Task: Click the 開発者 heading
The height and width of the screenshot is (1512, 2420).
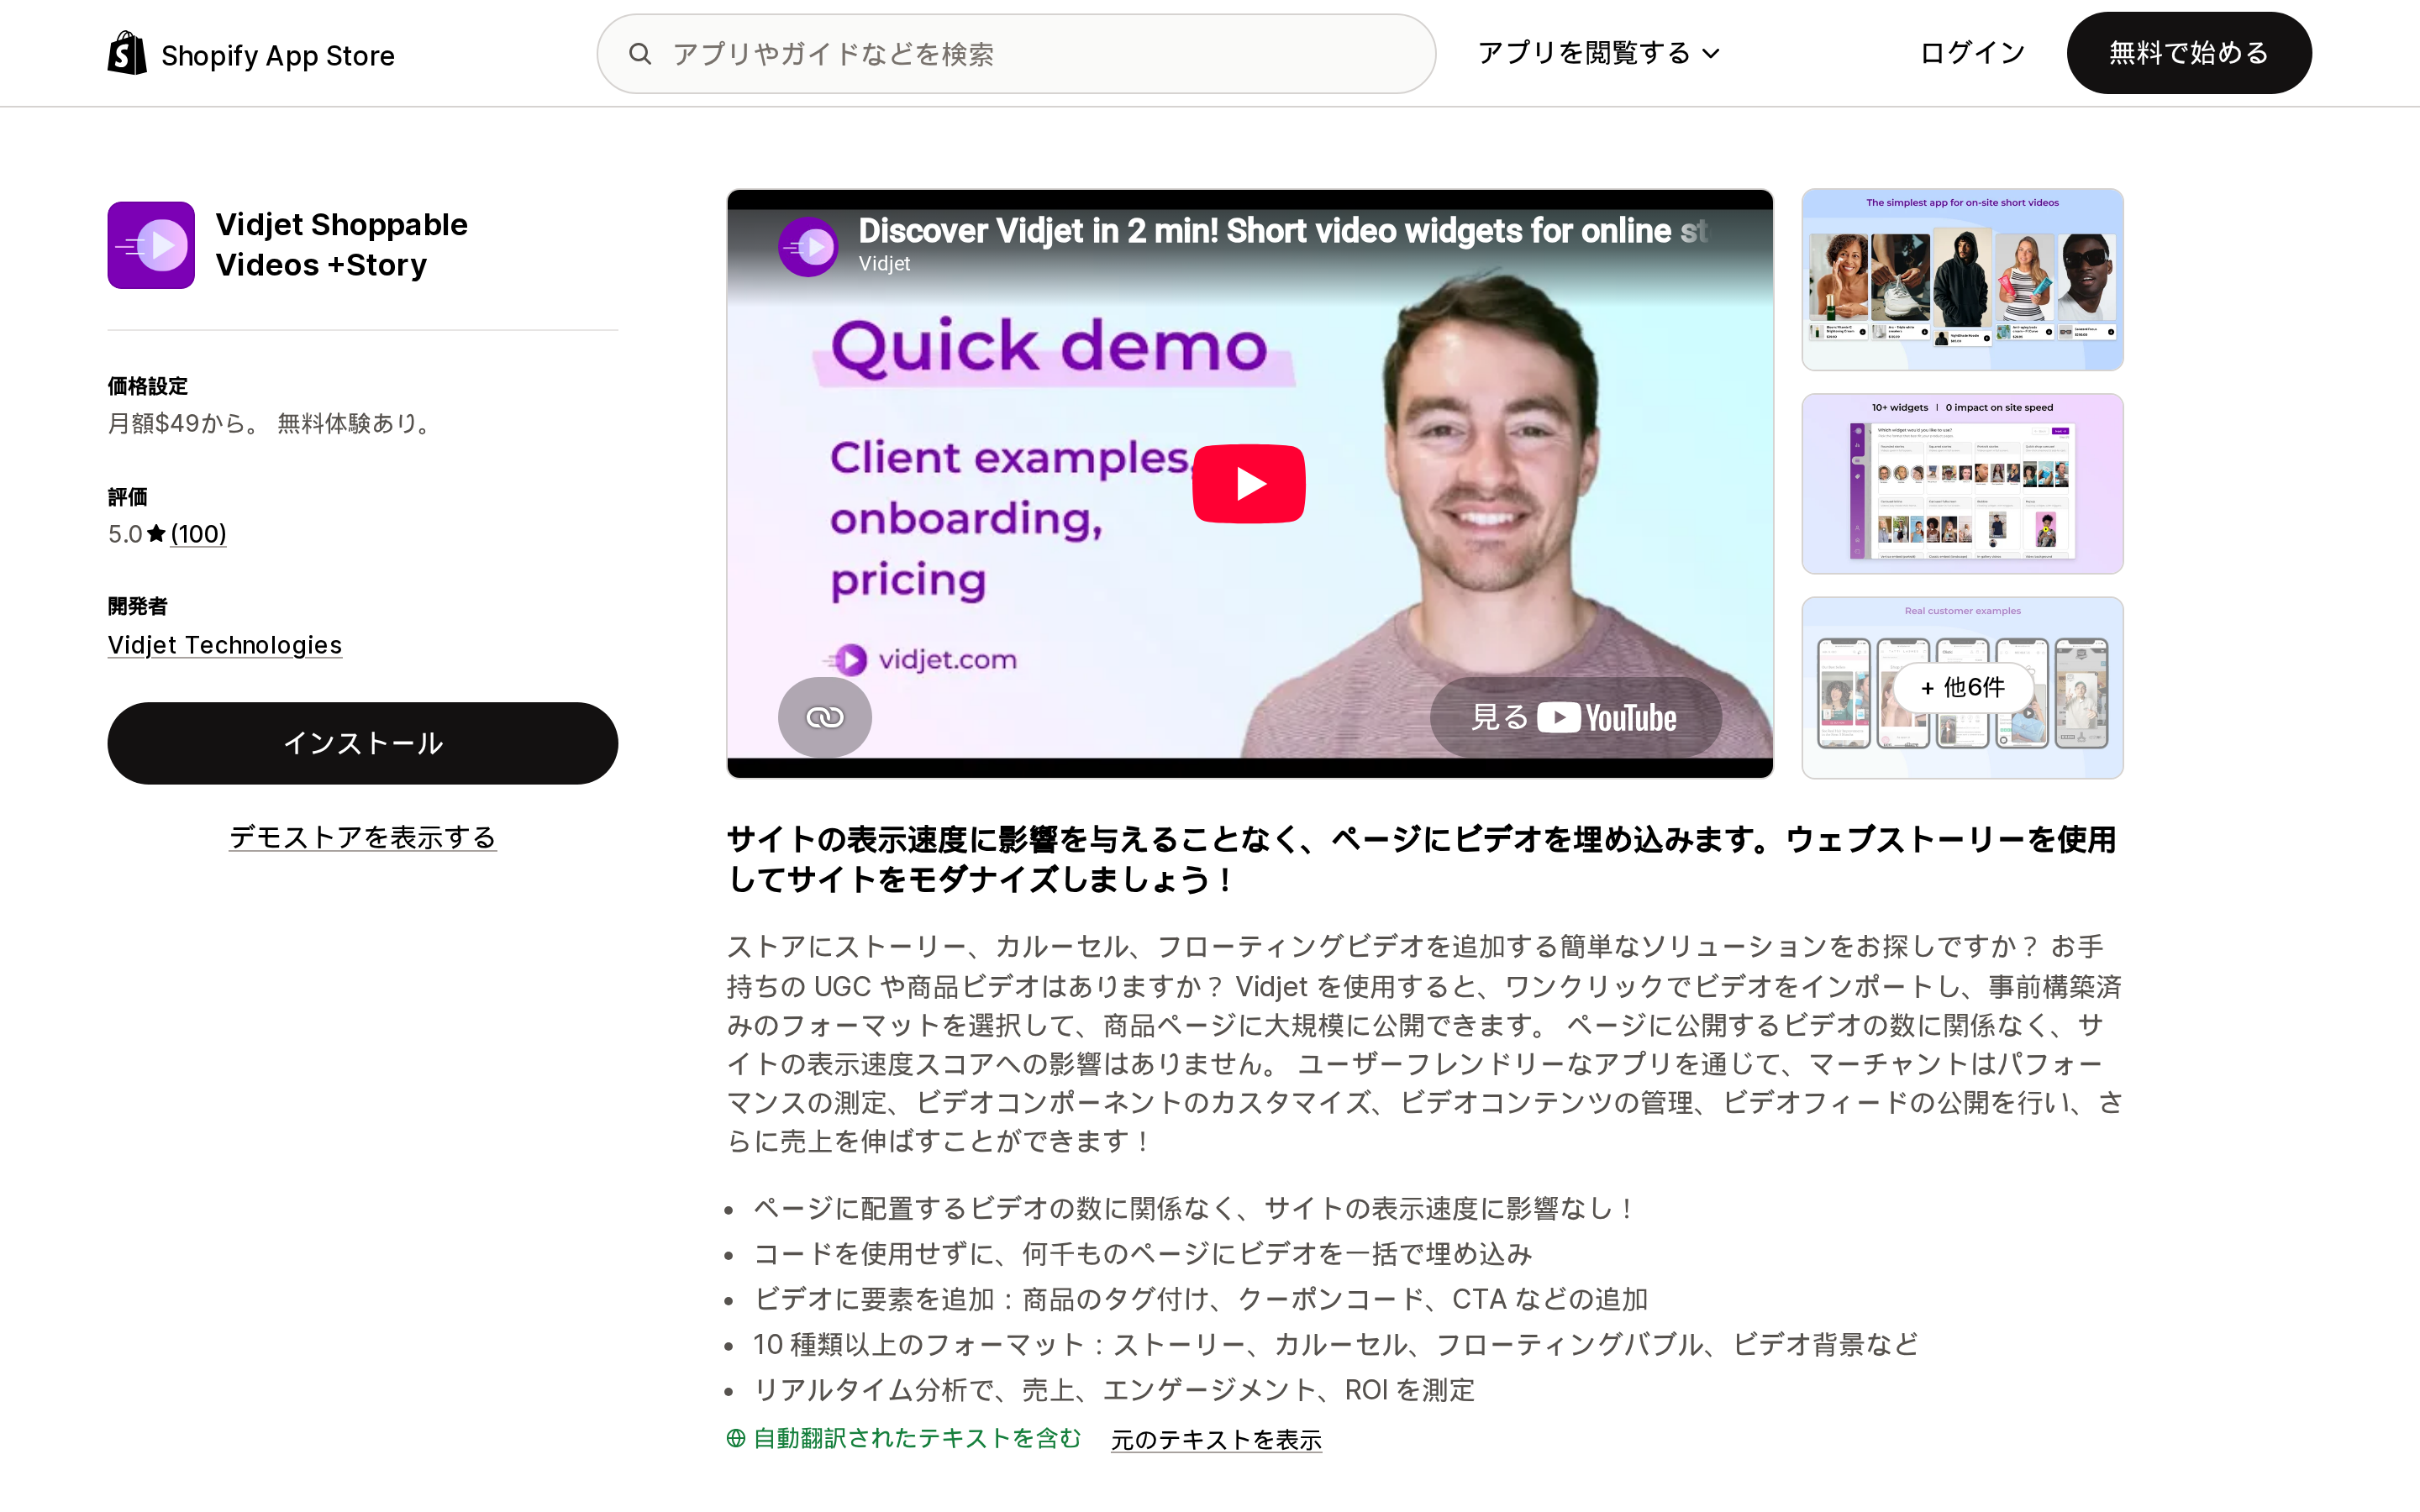Action: coord(138,606)
